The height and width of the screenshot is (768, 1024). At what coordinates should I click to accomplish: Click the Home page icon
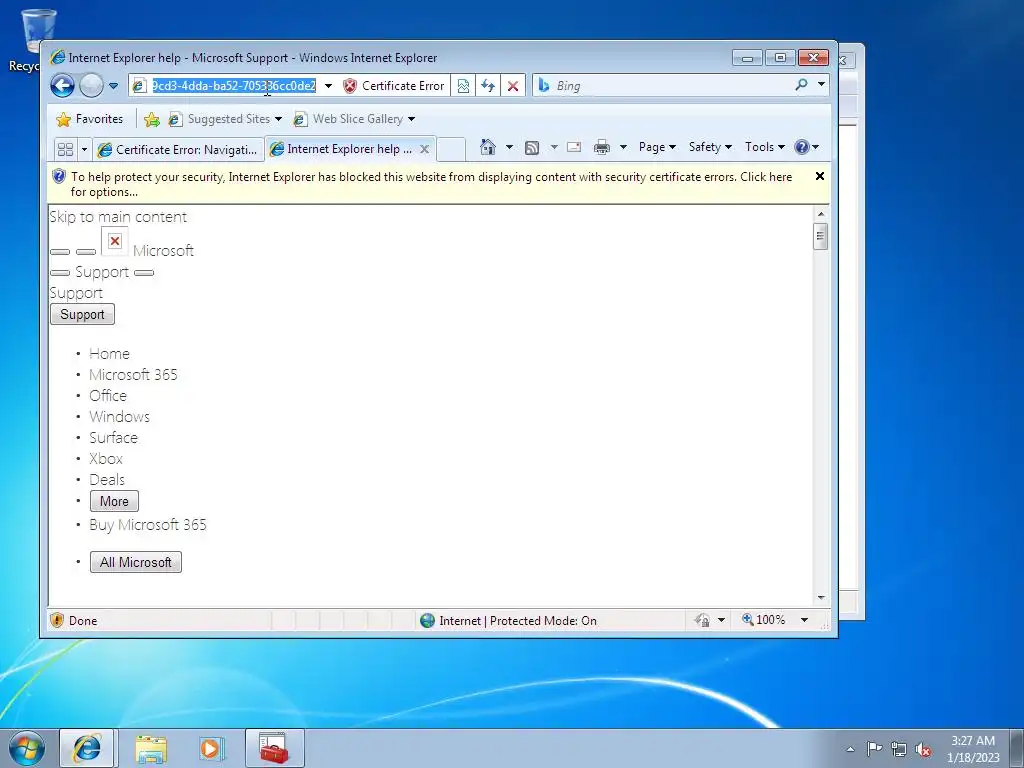pos(487,147)
